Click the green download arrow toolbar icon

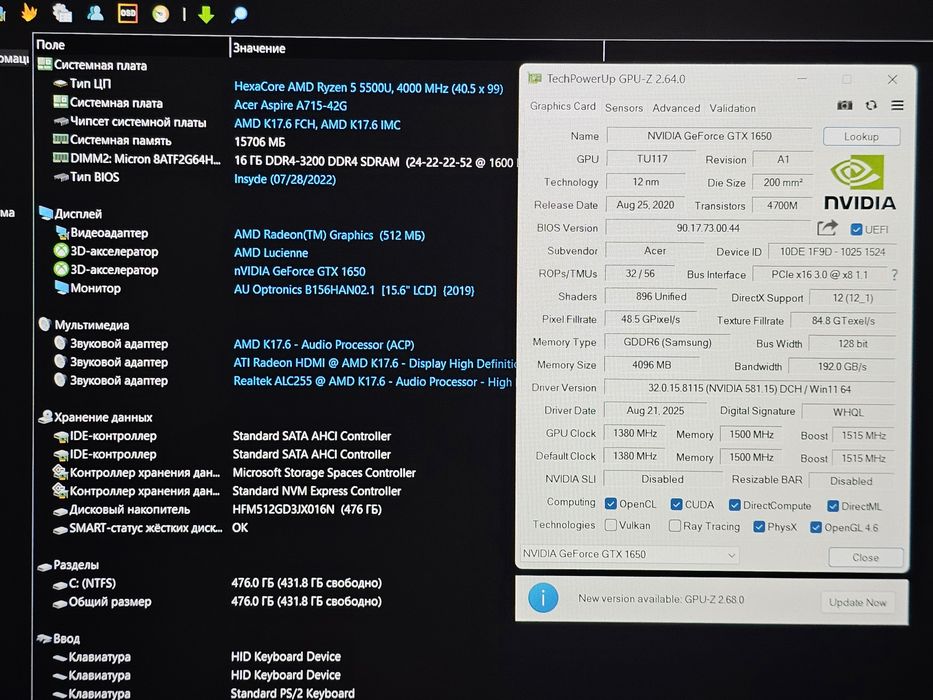206,14
